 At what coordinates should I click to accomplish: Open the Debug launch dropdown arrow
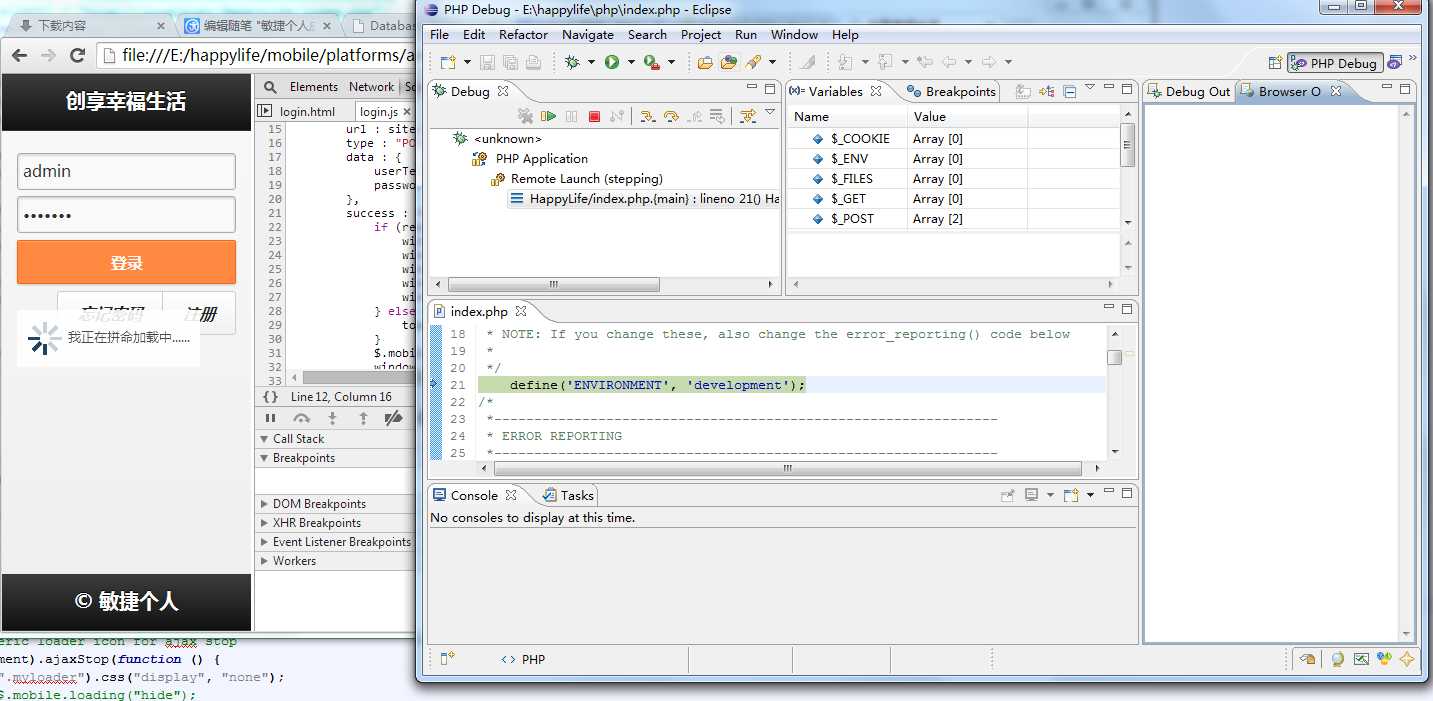click(x=591, y=62)
